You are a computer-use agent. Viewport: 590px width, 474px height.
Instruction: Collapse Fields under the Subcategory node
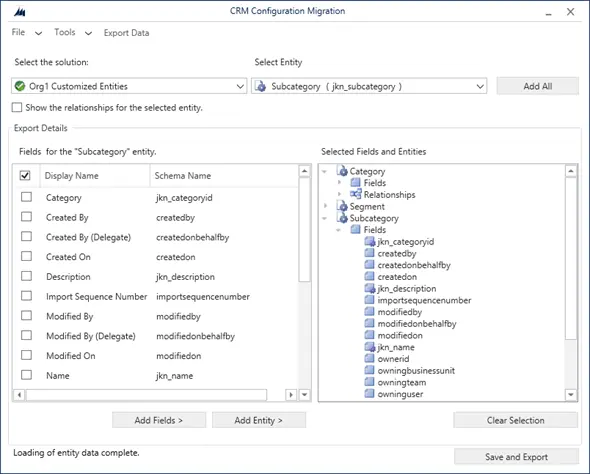tap(338, 230)
